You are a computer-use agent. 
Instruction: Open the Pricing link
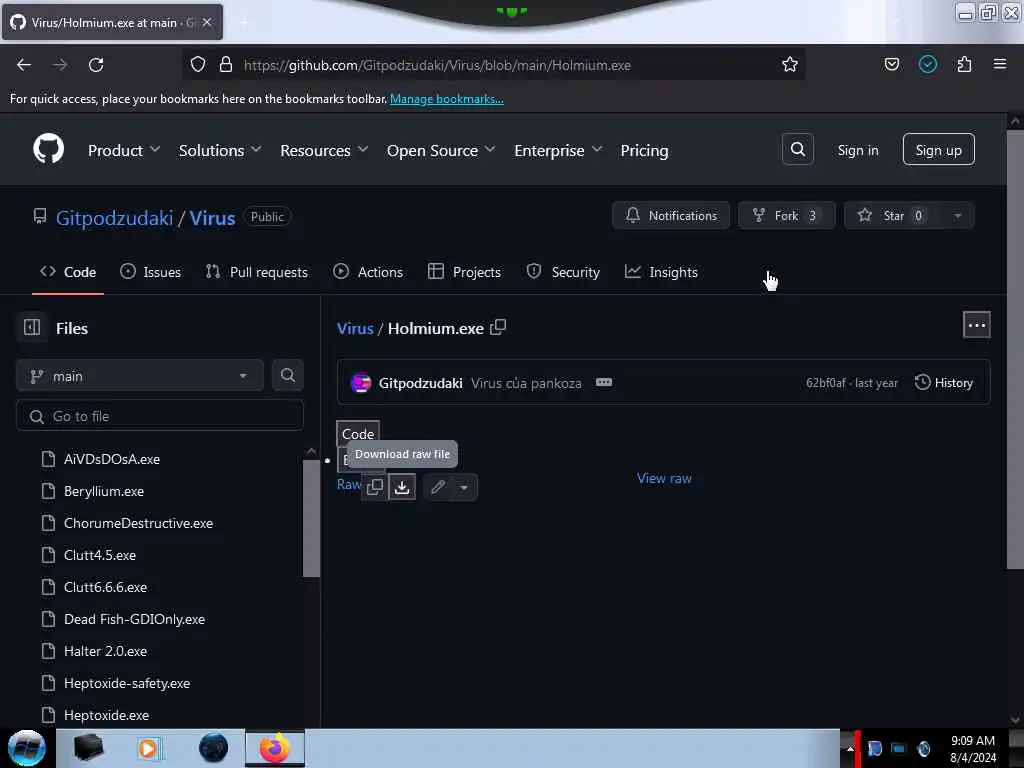(644, 151)
